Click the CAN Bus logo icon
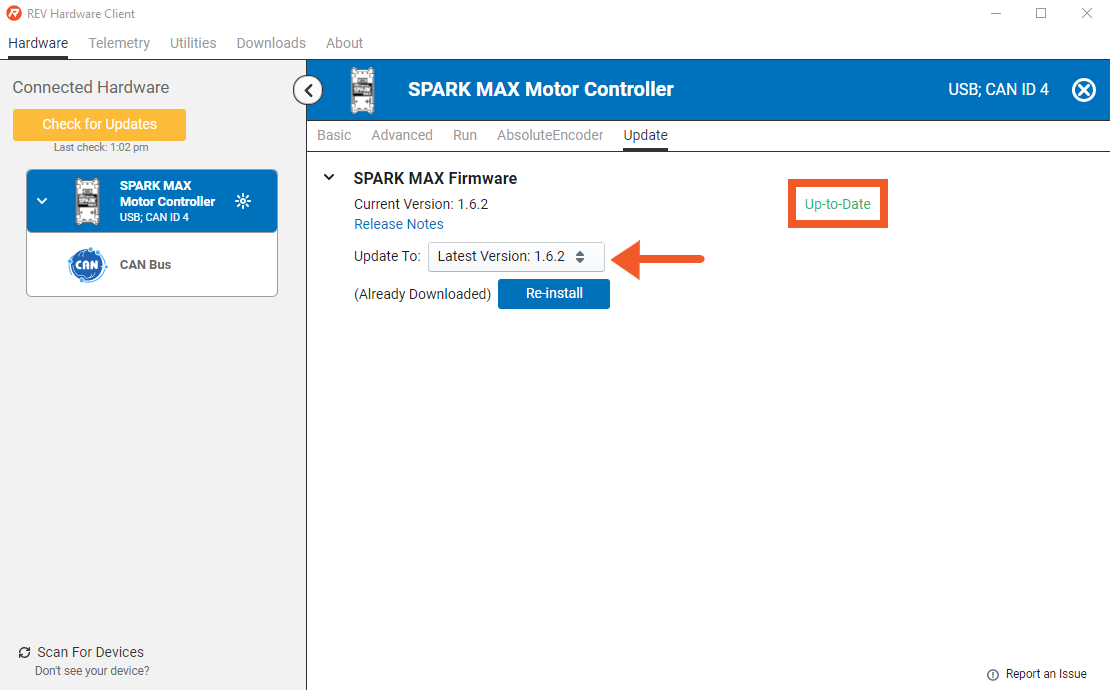This screenshot has height=690, width=1110. 87,265
